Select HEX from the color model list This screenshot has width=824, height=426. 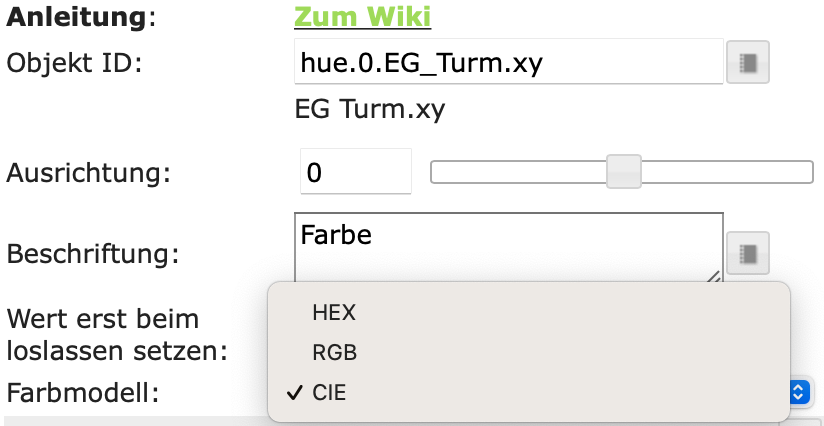click(x=334, y=312)
